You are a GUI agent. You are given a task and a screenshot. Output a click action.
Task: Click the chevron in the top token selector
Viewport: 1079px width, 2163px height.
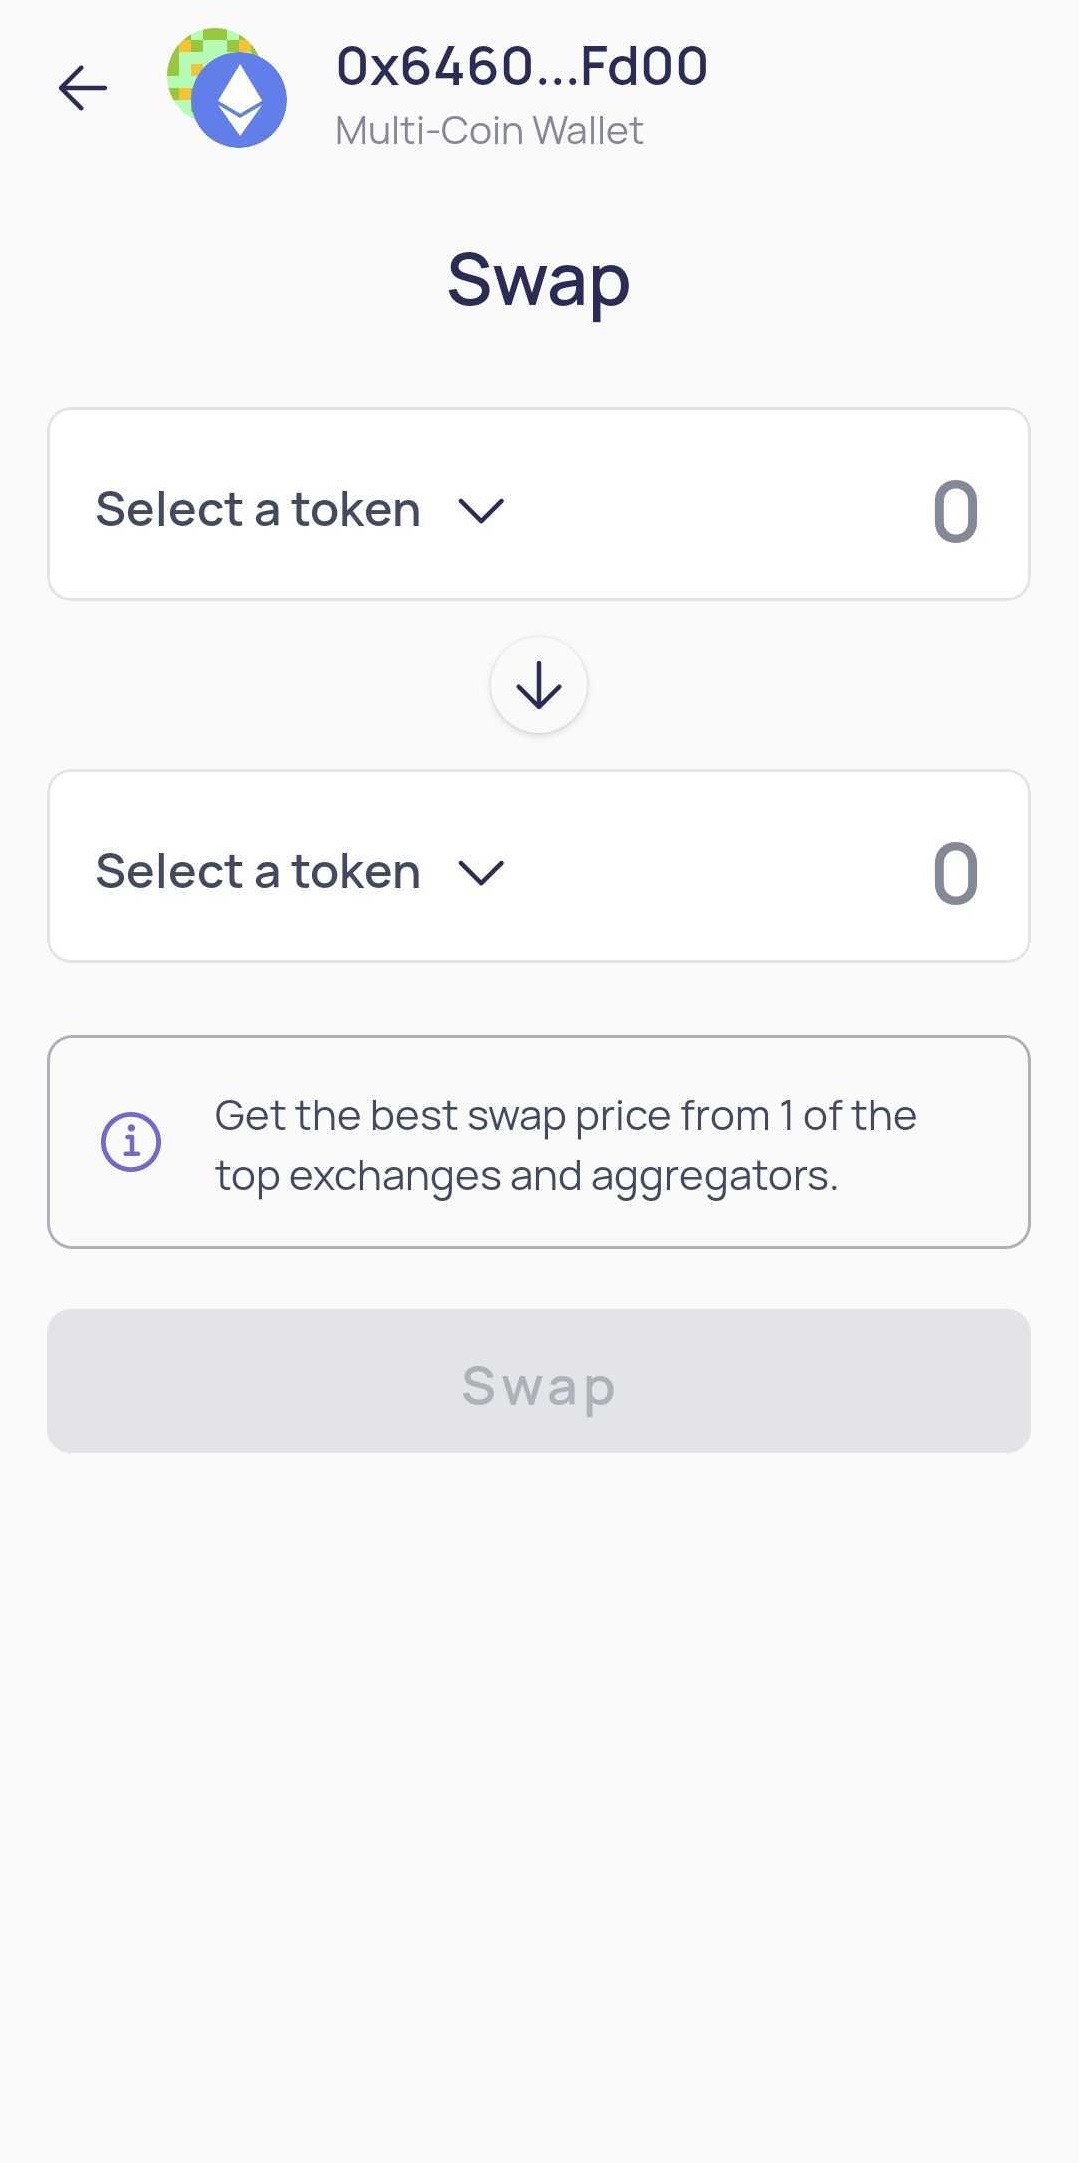(481, 511)
